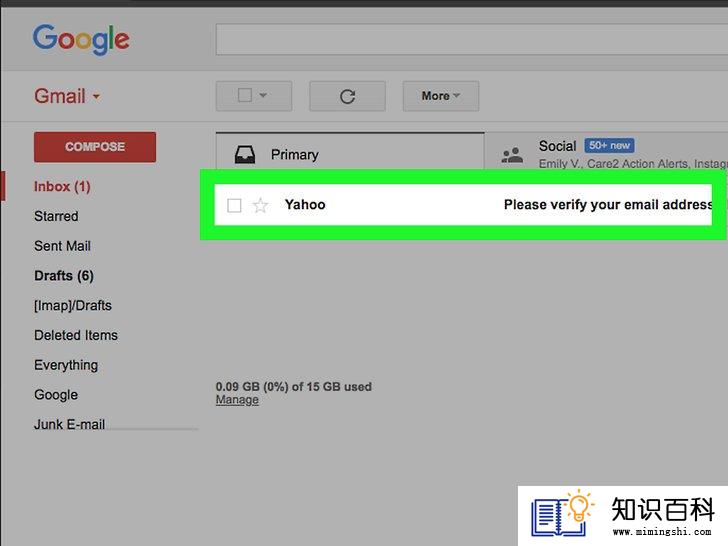Viewport: 728px width, 546px height.
Task: Click the 0.09 GB of 15 GB used text
Action: pos(293,387)
